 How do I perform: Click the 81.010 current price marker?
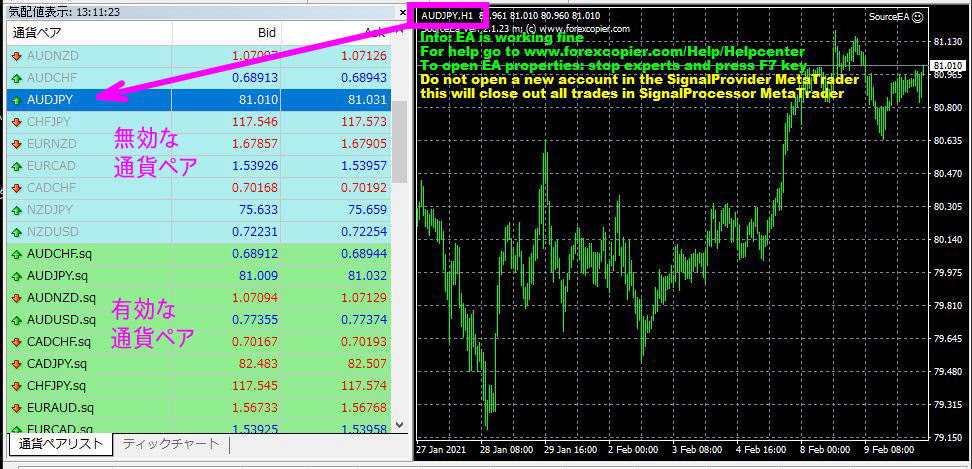pyautogui.click(x=946, y=66)
